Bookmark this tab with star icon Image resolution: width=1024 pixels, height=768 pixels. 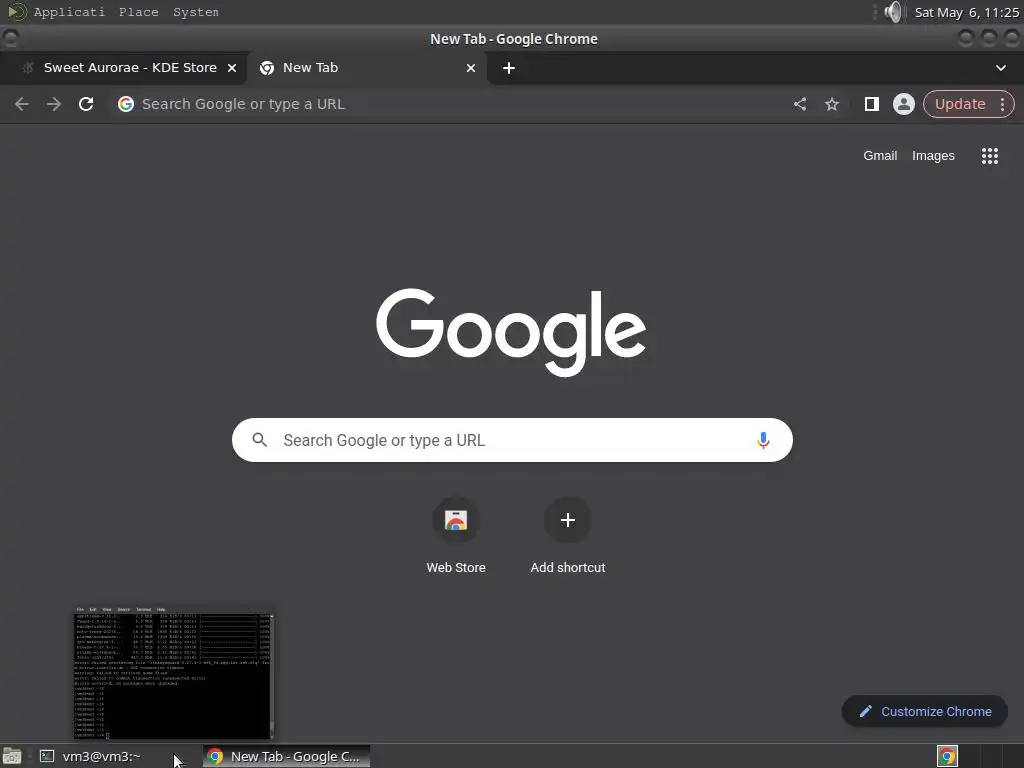coord(832,104)
